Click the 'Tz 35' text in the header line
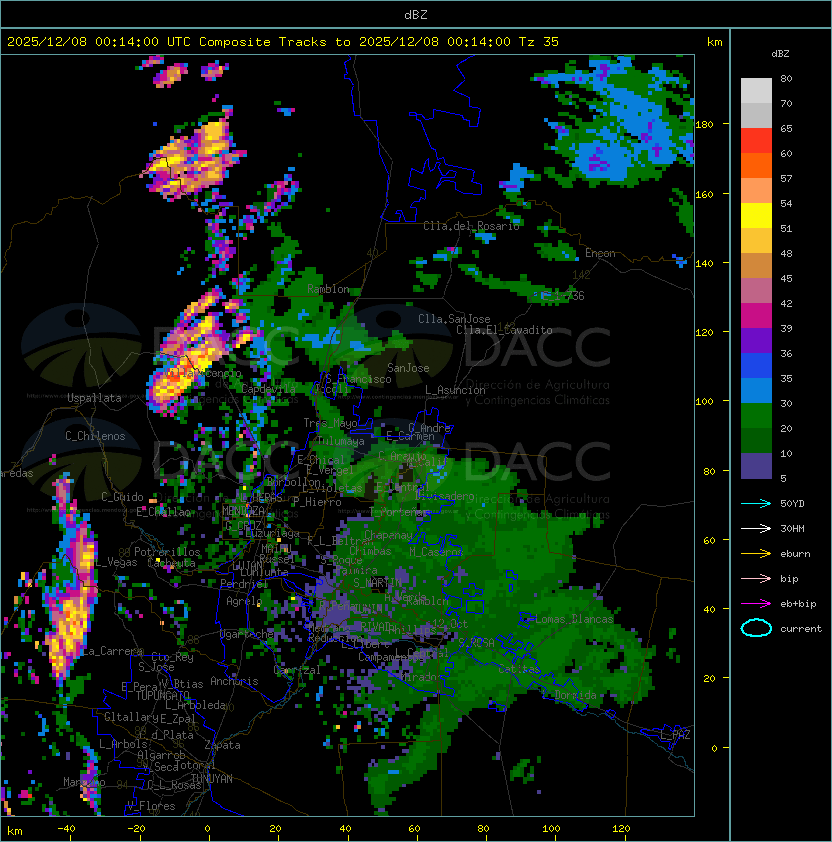 click(x=539, y=42)
